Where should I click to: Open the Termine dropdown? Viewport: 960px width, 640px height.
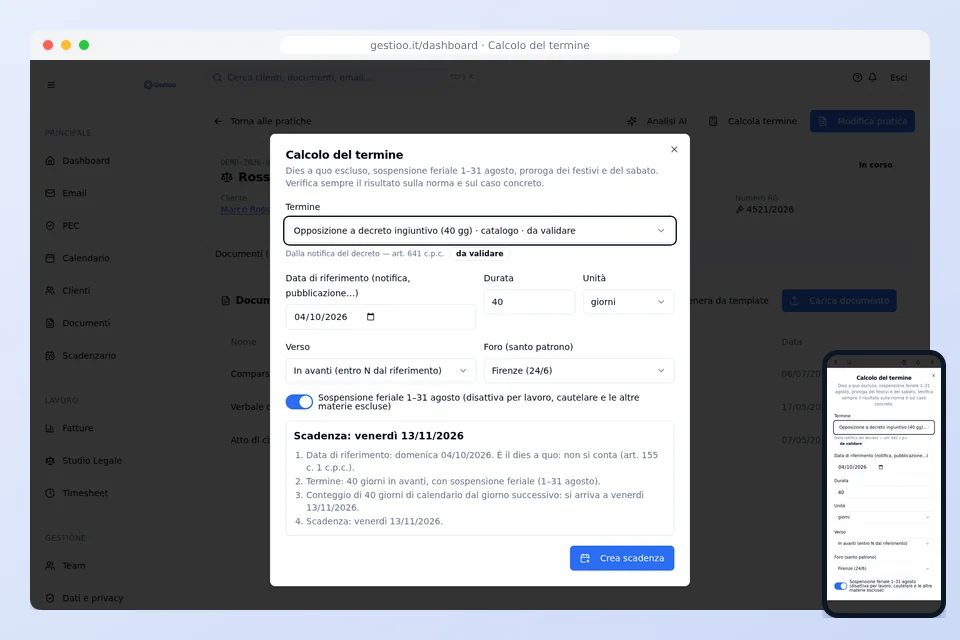click(x=480, y=231)
